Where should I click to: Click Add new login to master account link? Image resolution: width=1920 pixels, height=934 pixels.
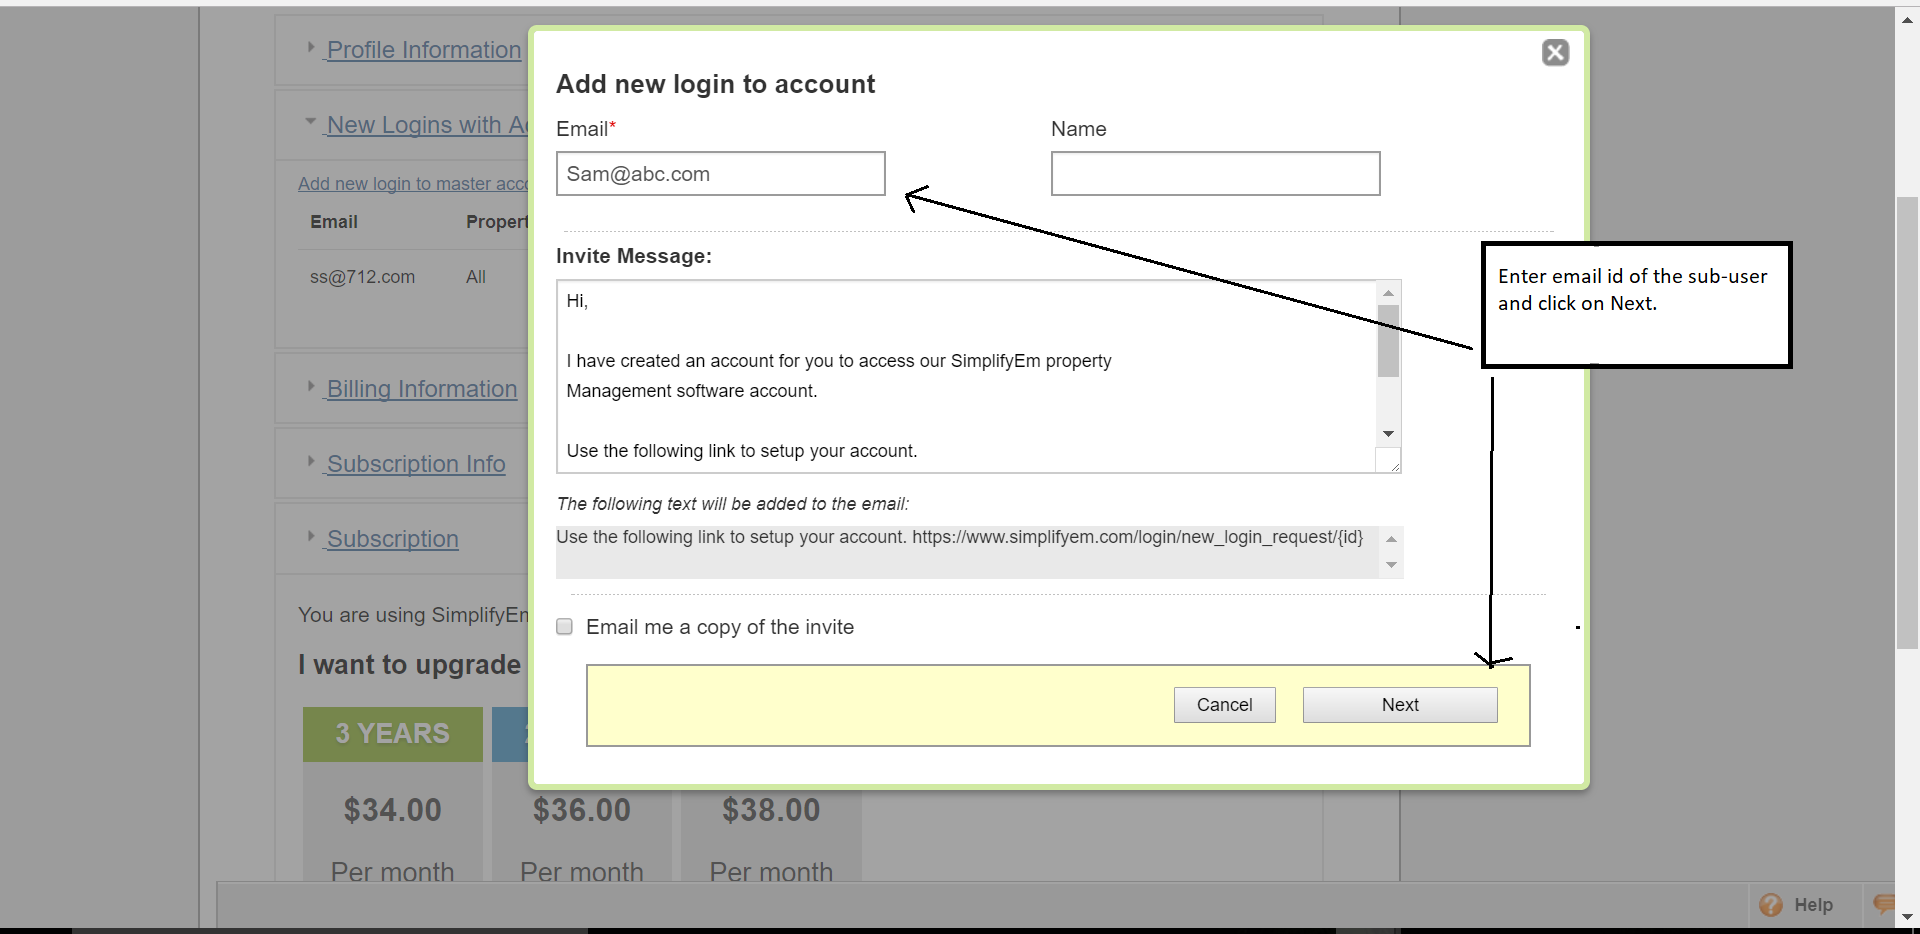[x=413, y=184]
